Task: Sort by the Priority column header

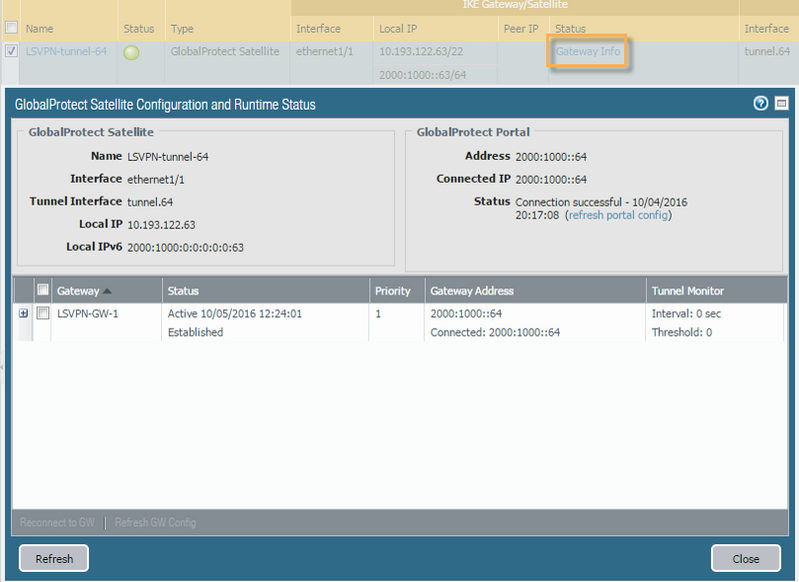Action: [392, 291]
